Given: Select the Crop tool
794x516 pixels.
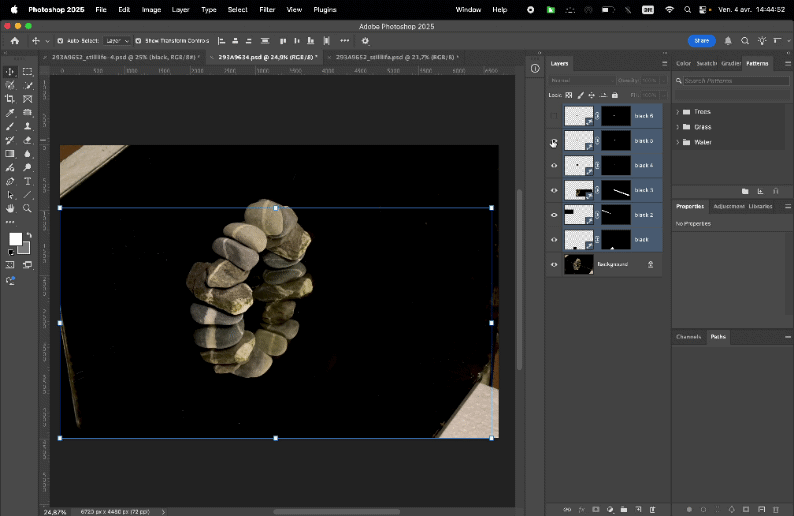Looking at the screenshot, I should tap(10, 99).
